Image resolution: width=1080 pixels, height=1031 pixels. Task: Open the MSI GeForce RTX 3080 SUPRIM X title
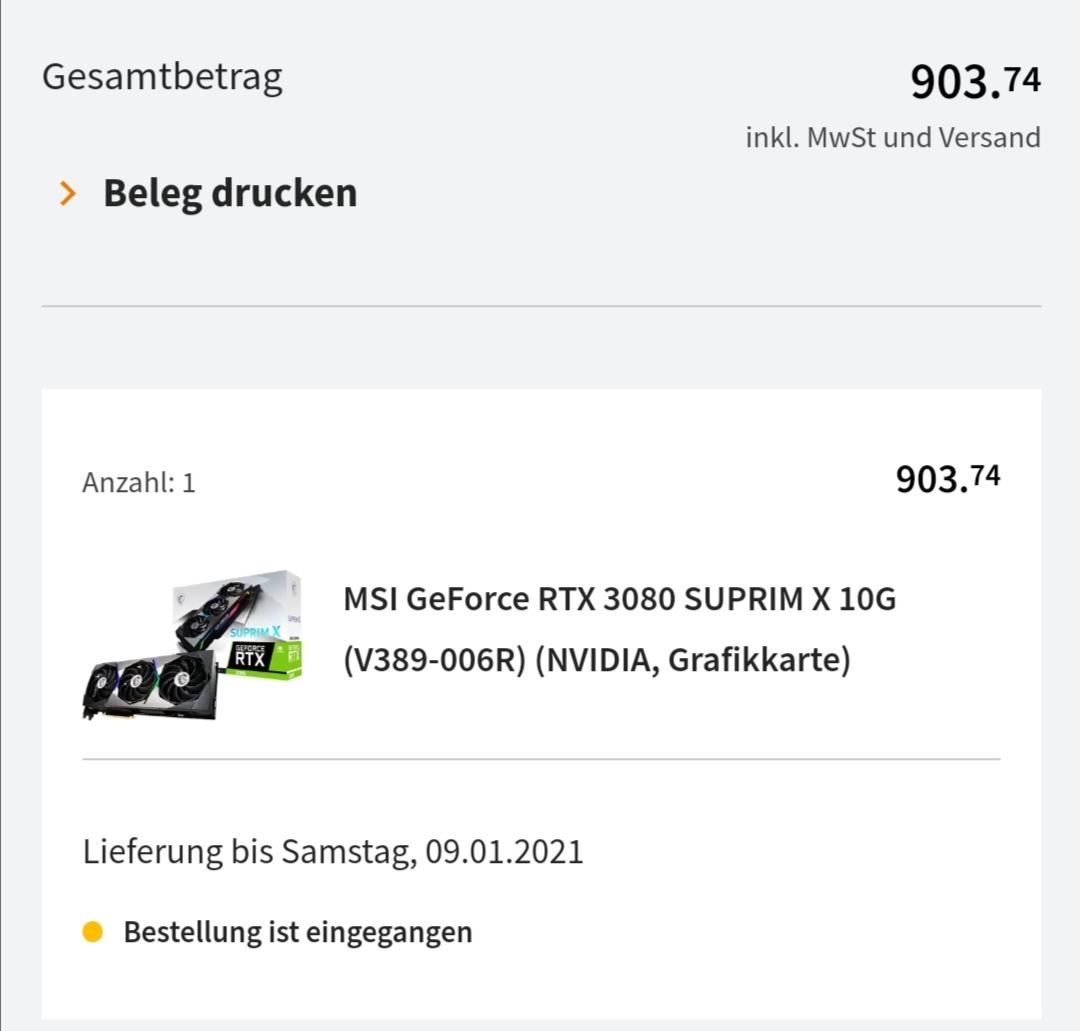point(619,598)
